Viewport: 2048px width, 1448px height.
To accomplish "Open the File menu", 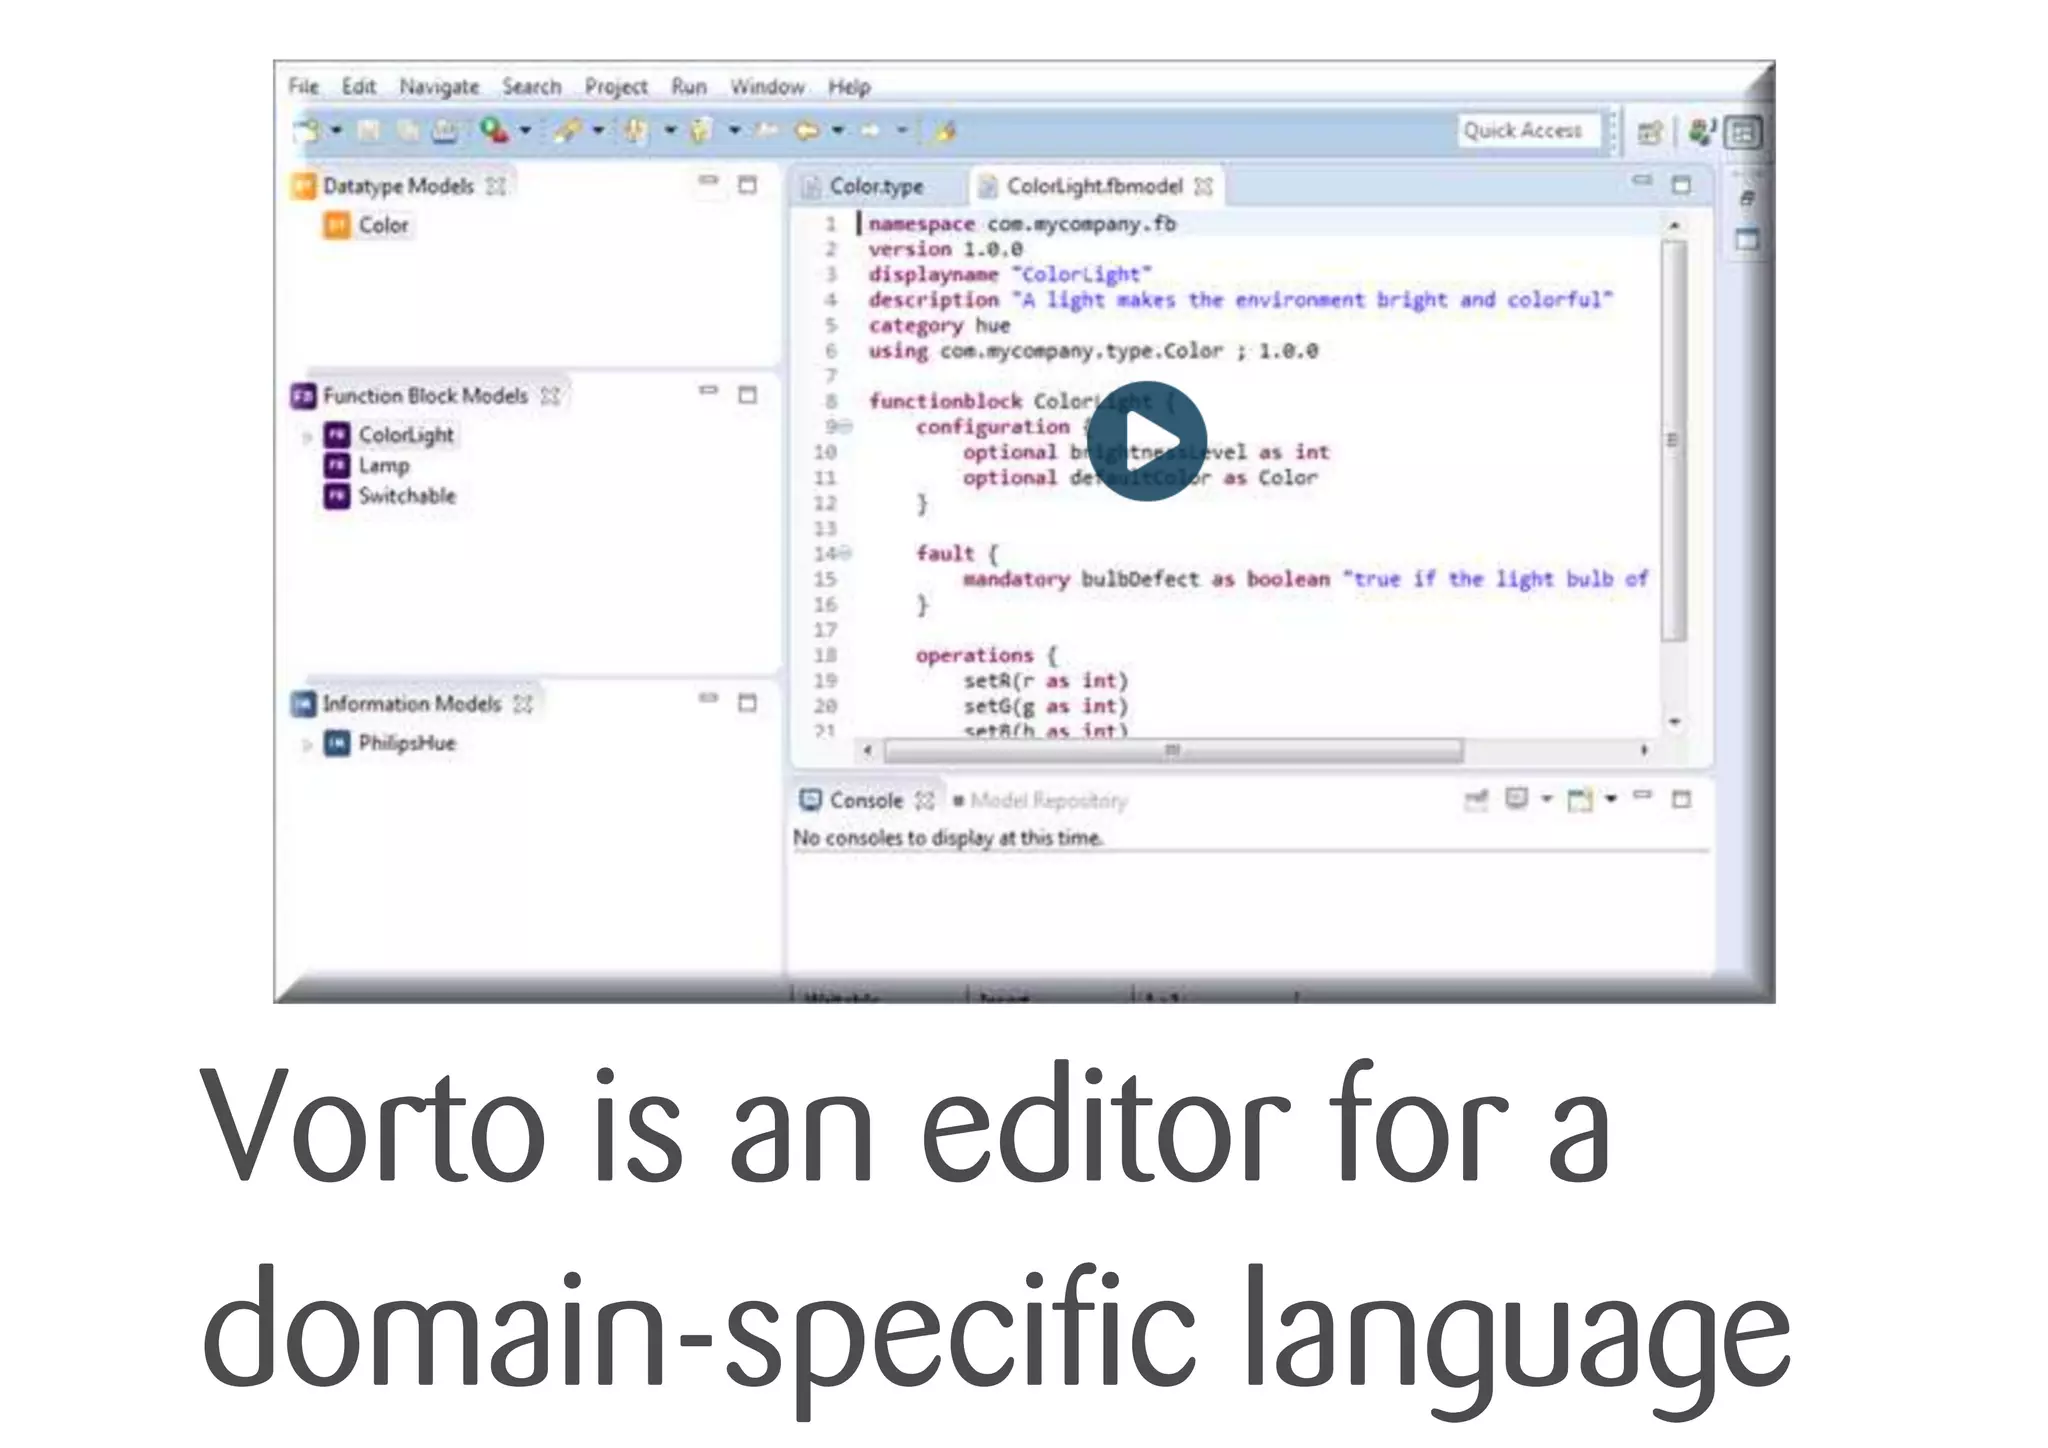I will pyautogui.click(x=303, y=87).
